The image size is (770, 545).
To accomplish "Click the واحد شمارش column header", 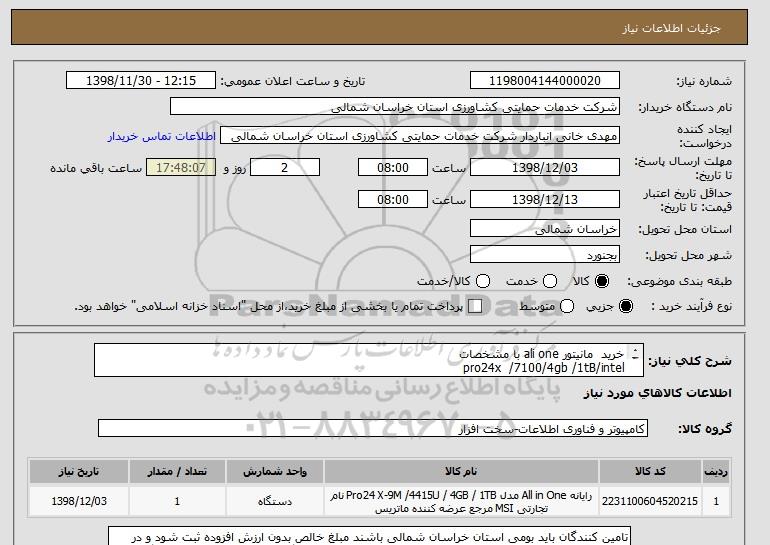I will click(x=275, y=471).
